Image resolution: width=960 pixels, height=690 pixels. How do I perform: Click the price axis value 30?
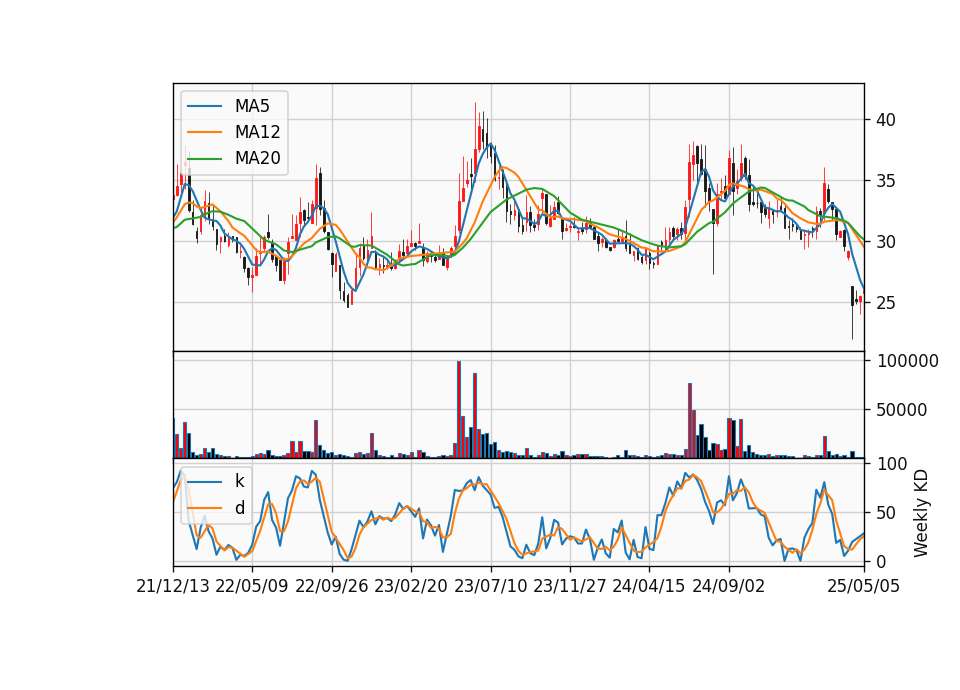click(886, 242)
